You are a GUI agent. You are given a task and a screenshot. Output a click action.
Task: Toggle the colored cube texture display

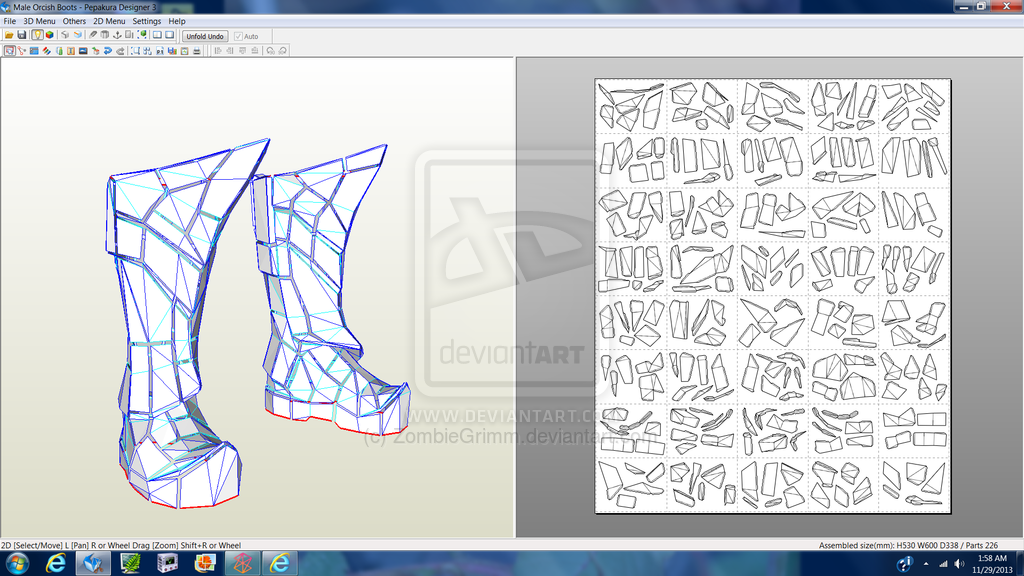(x=50, y=35)
